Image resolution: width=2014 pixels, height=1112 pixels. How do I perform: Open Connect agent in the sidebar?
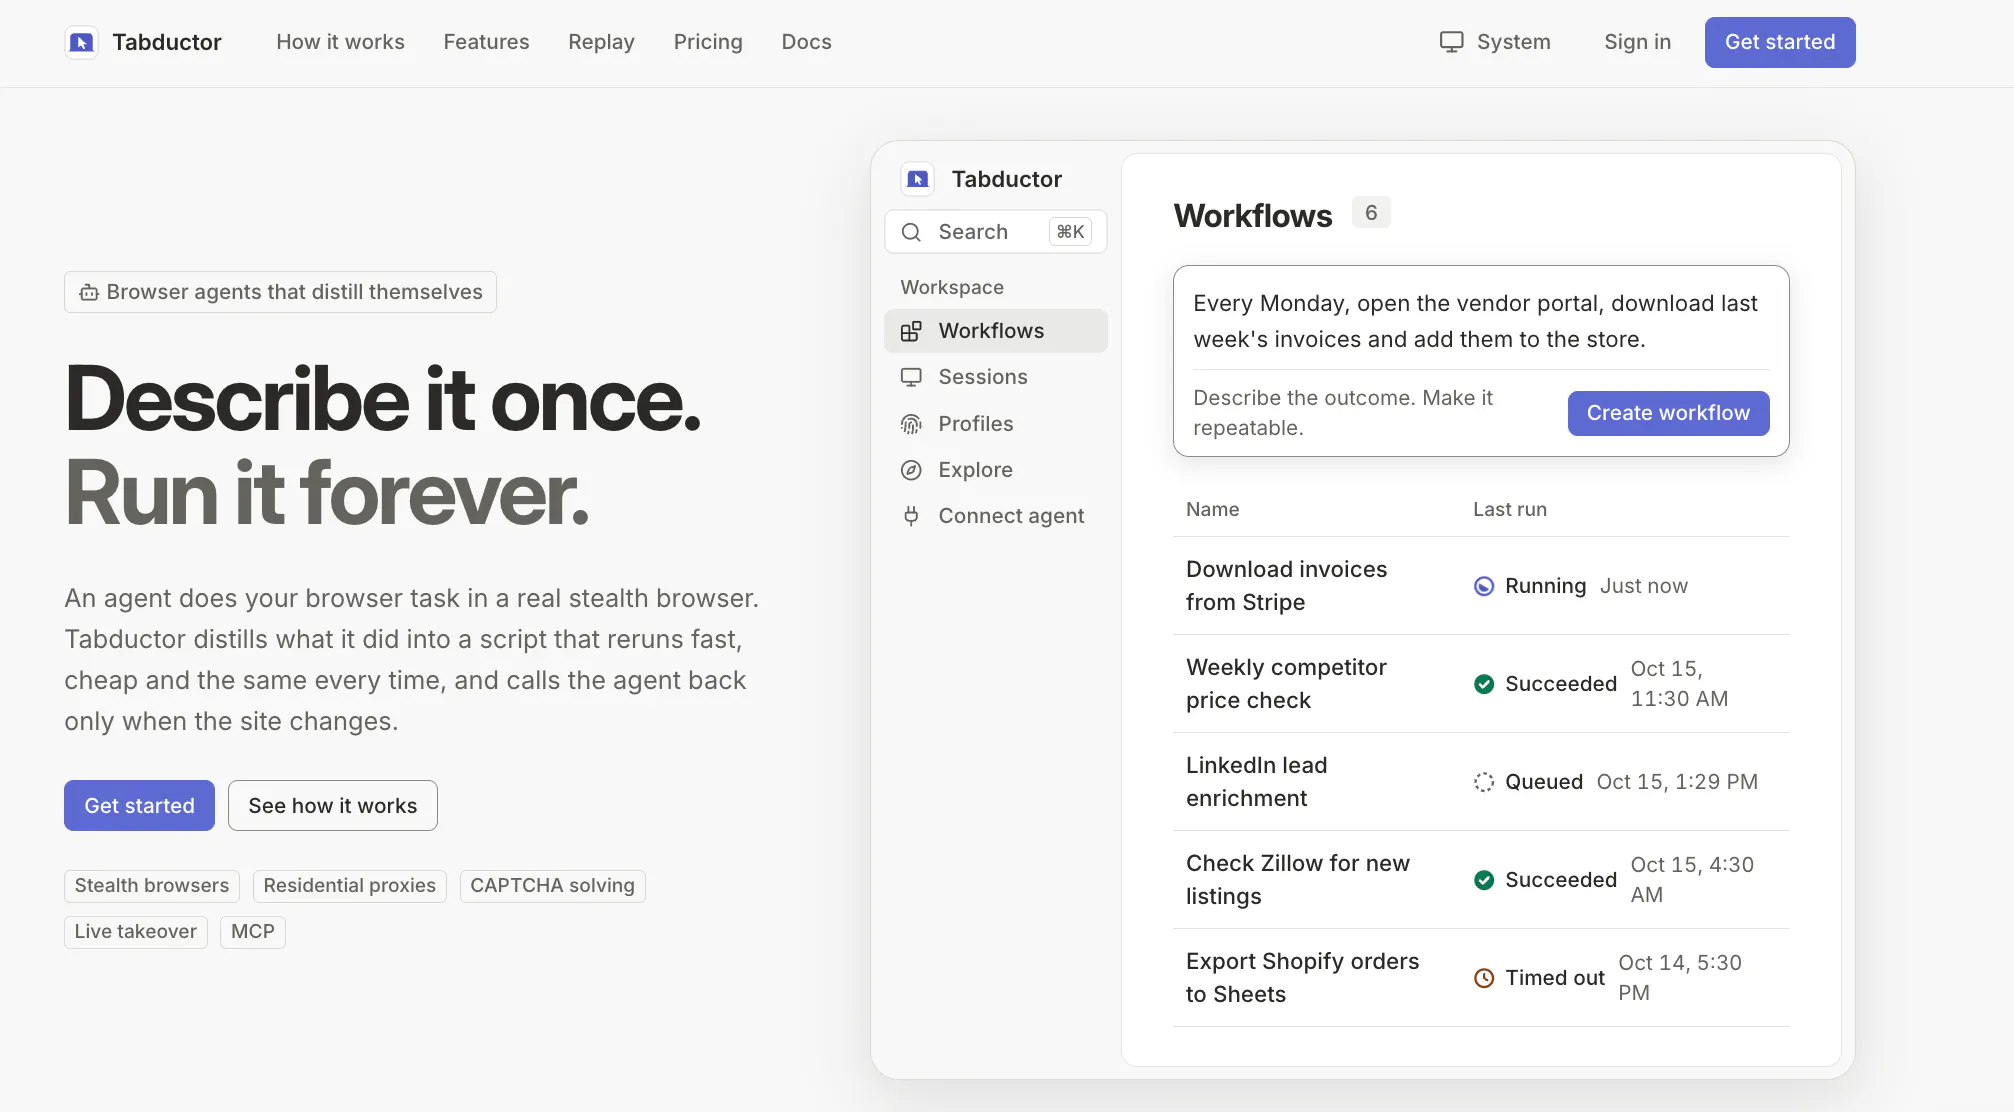(x=996, y=516)
